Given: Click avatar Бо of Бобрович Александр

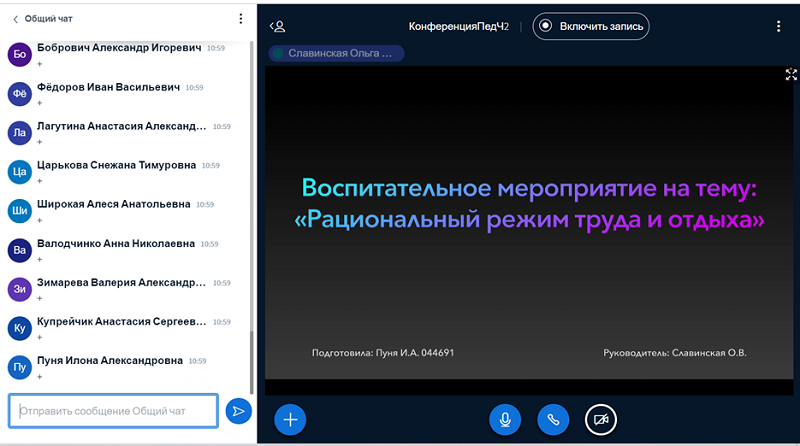Looking at the screenshot, I should pyautogui.click(x=20, y=55).
